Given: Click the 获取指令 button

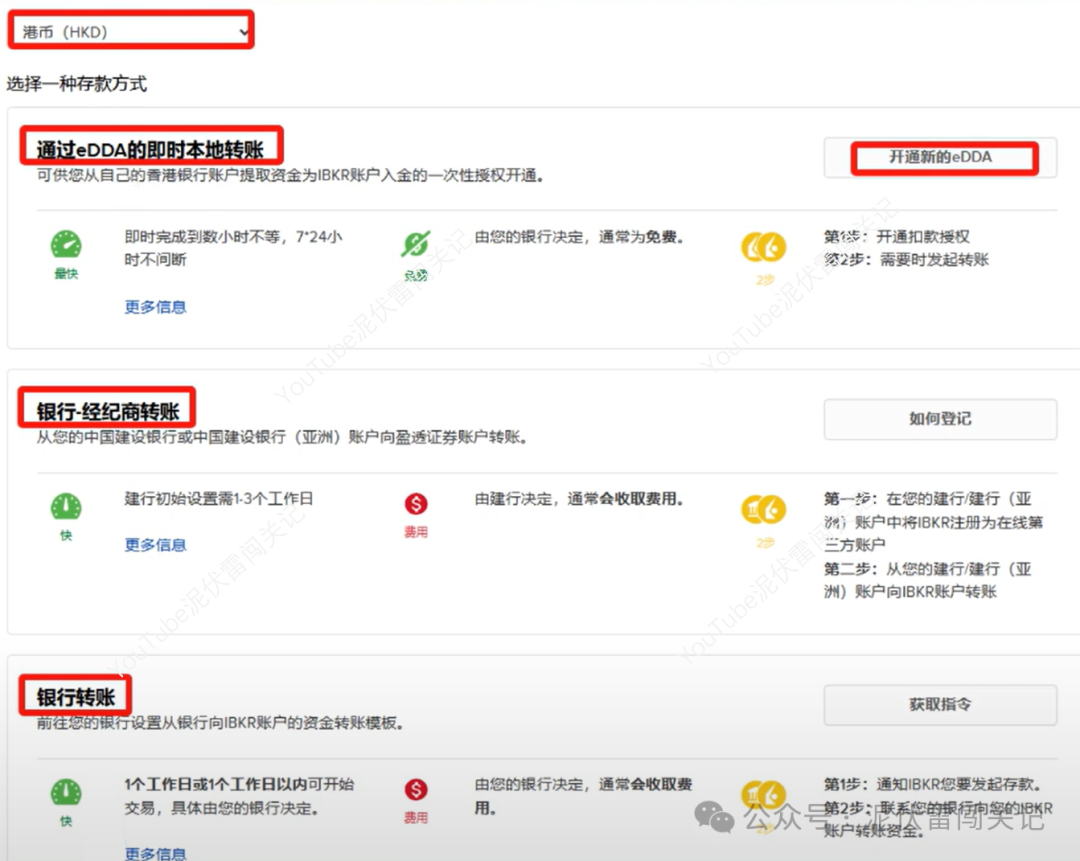Looking at the screenshot, I should click(939, 704).
